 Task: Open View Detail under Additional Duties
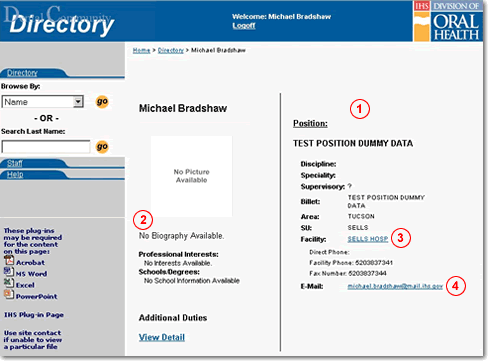(x=162, y=337)
